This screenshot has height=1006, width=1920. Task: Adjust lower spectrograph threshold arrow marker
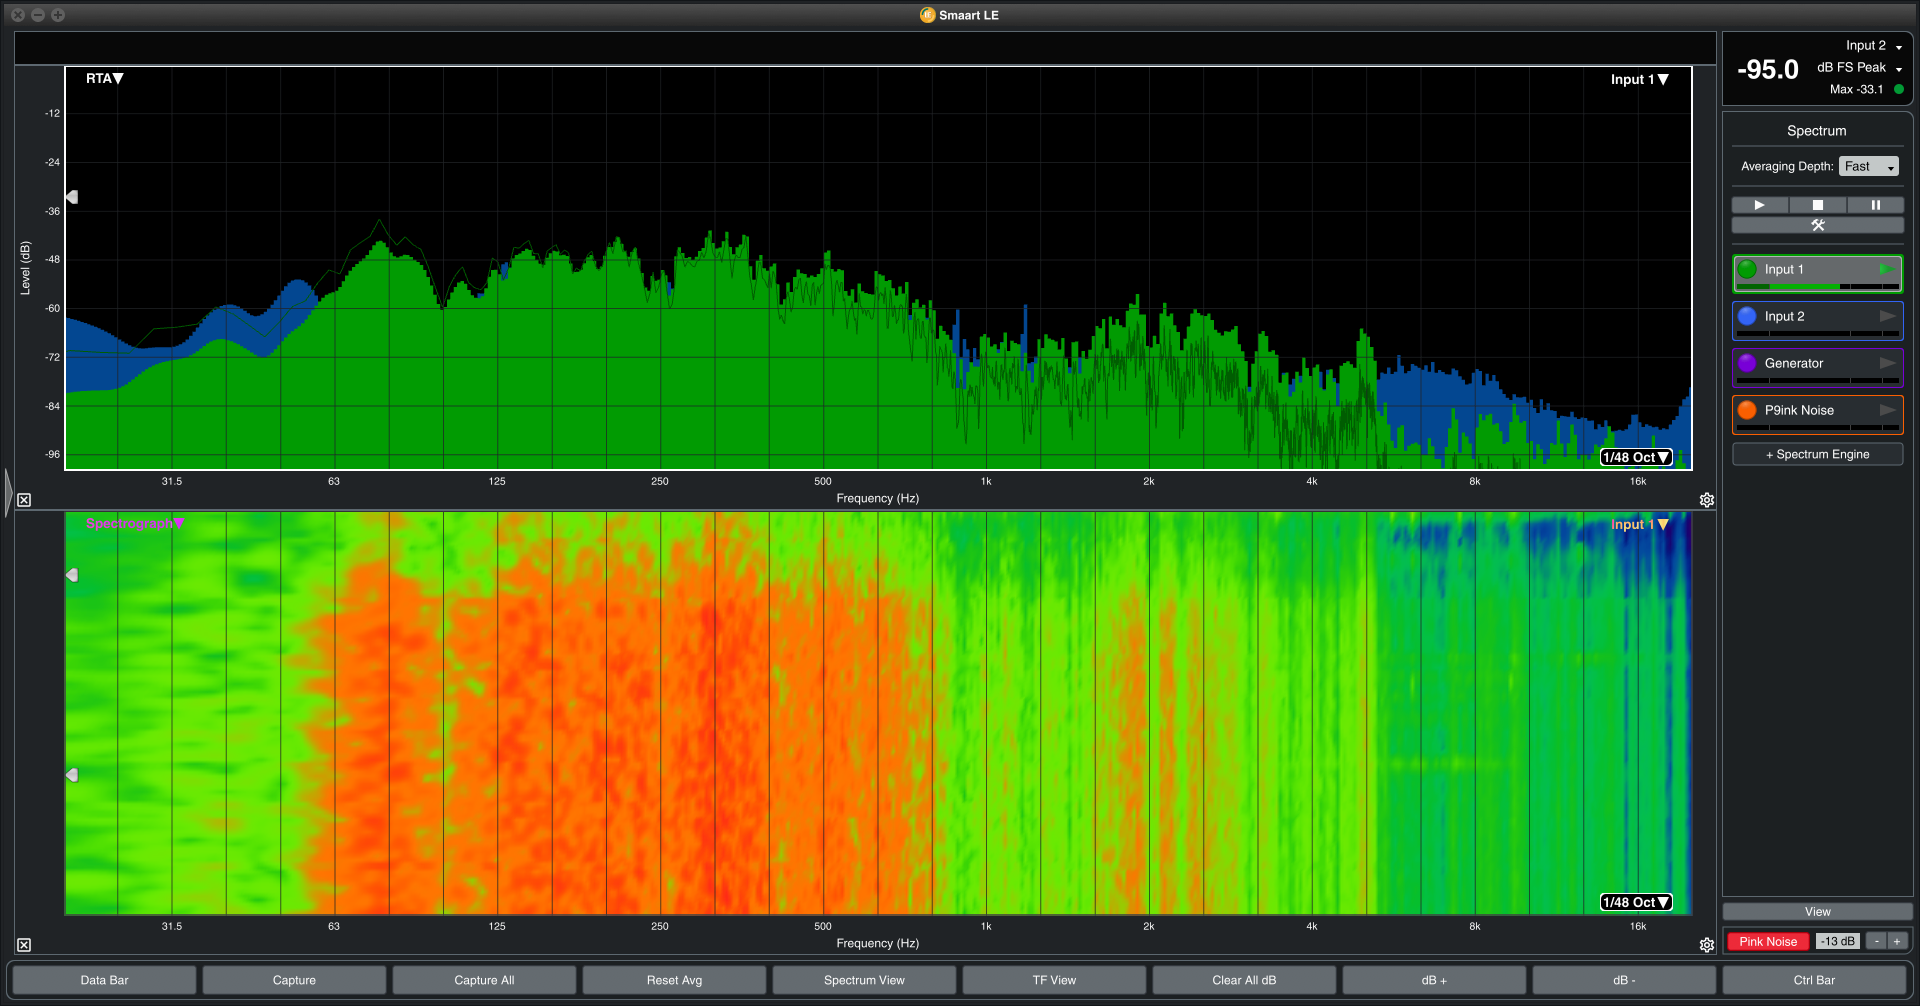tap(72, 775)
